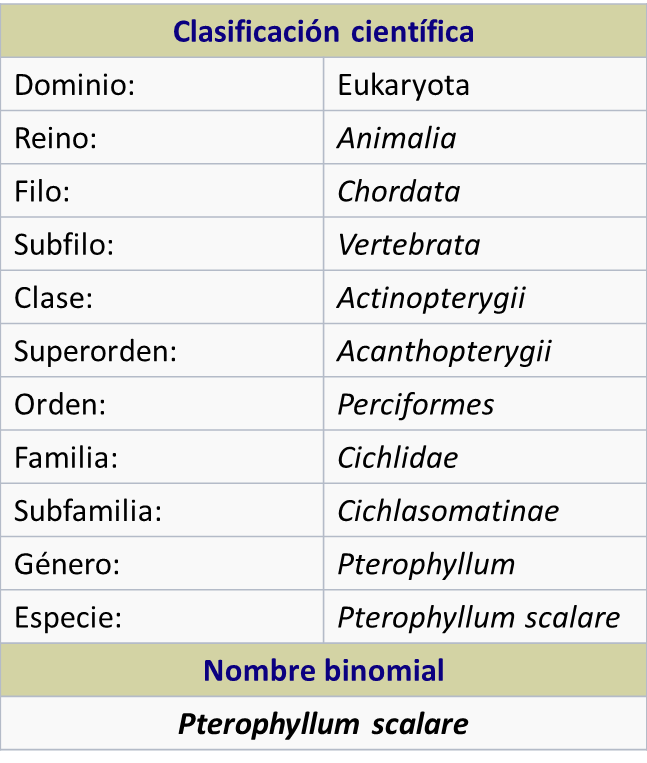The width and height of the screenshot is (647, 763).
Task: Follow the Chordata phylum link
Action: (x=399, y=191)
